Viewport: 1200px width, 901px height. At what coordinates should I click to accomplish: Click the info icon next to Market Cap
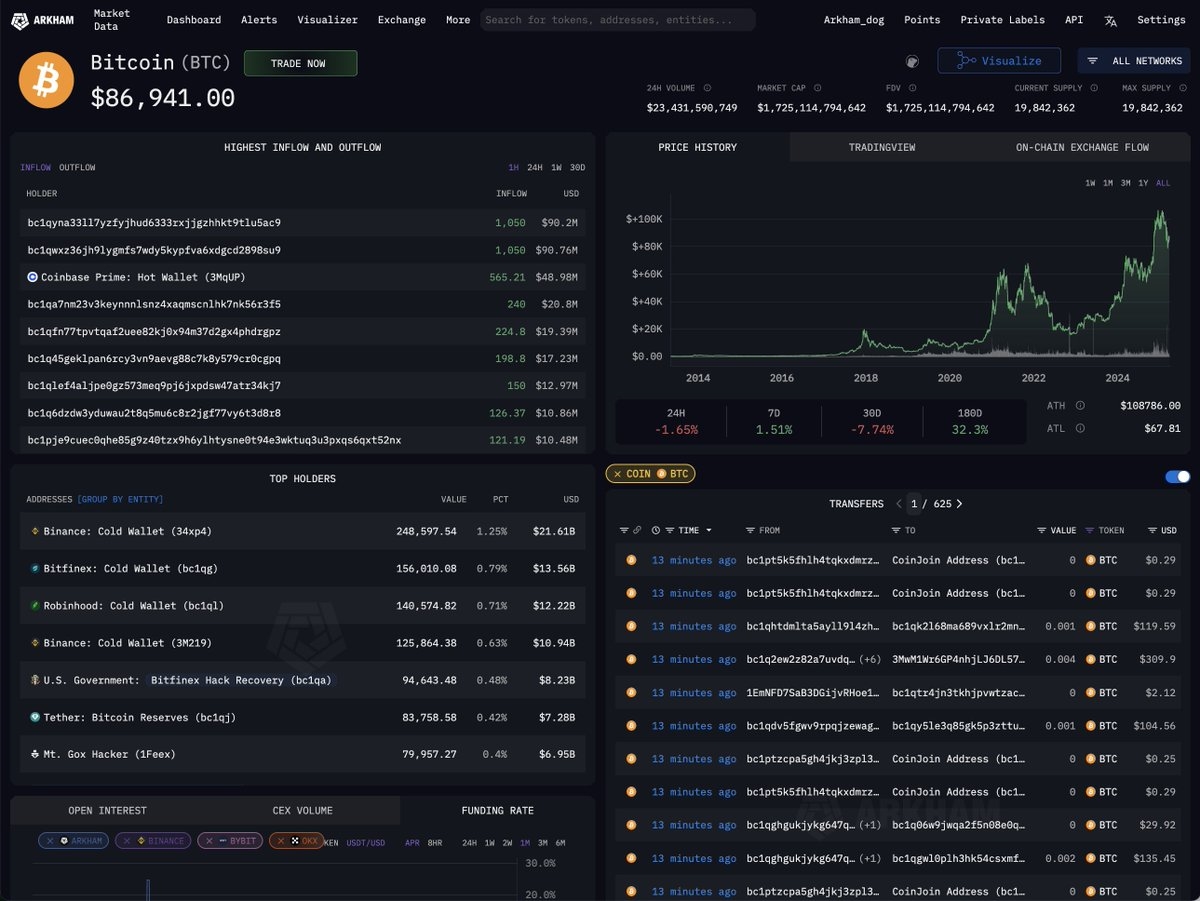[x=817, y=88]
